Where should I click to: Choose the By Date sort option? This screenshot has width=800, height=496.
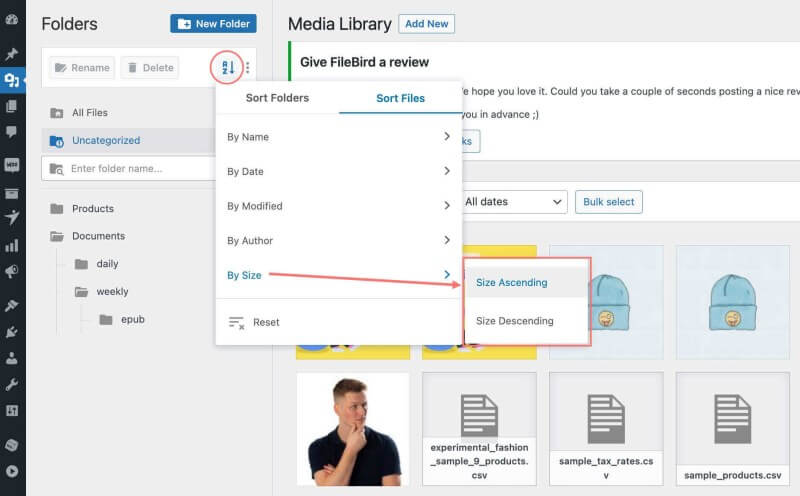click(339, 171)
